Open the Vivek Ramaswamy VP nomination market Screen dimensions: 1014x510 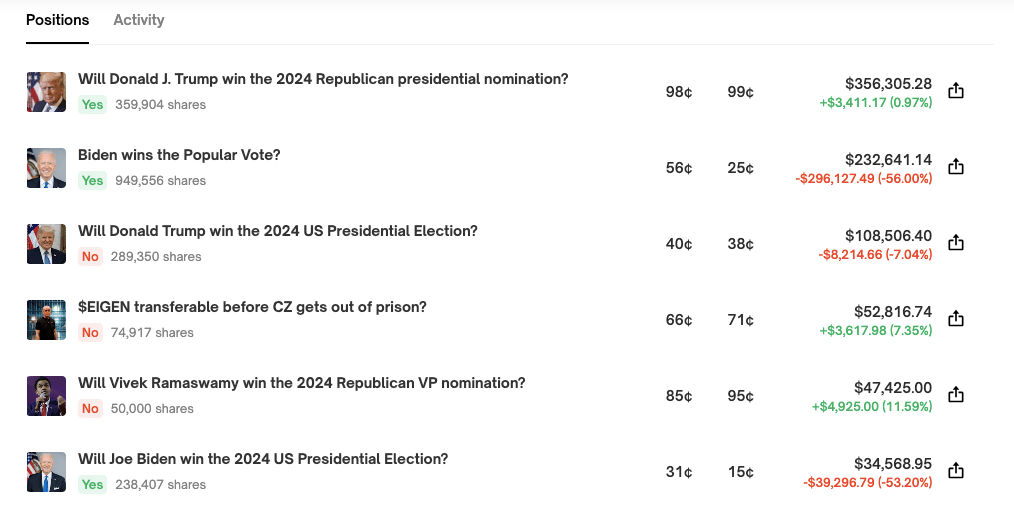click(301, 383)
